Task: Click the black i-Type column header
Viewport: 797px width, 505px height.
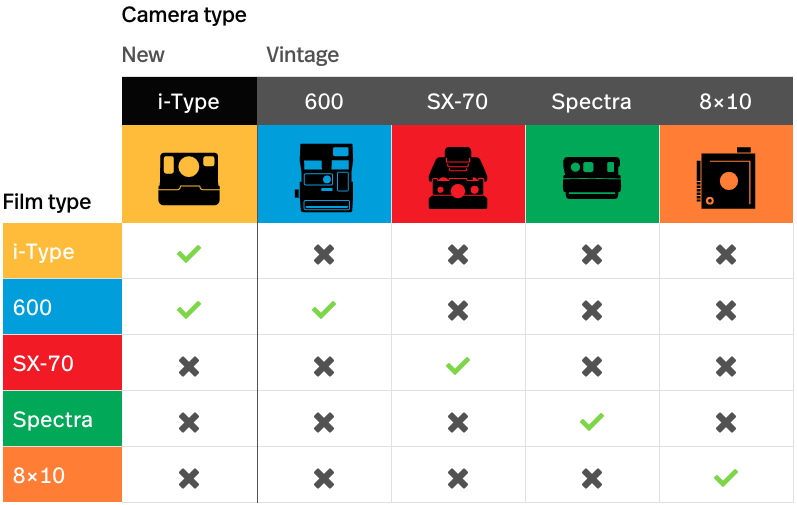Action: [189, 101]
